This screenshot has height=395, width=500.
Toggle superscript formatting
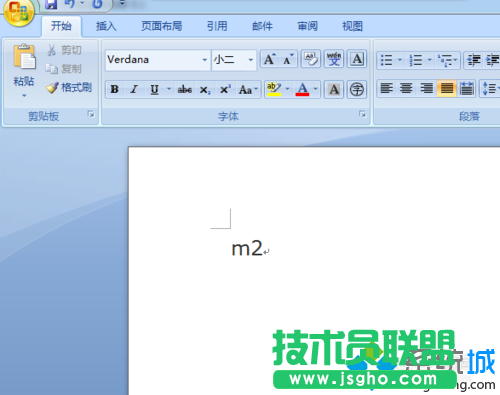(225, 89)
